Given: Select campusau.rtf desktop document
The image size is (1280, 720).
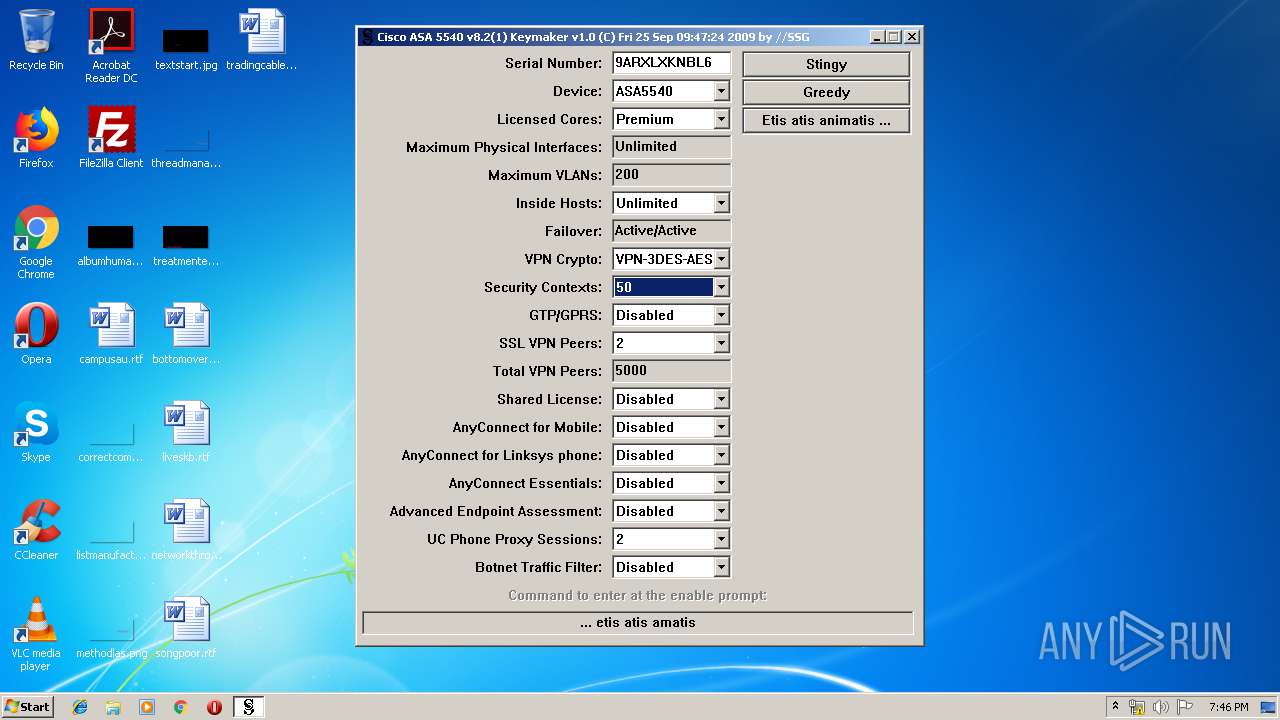Looking at the screenshot, I should [x=111, y=334].
